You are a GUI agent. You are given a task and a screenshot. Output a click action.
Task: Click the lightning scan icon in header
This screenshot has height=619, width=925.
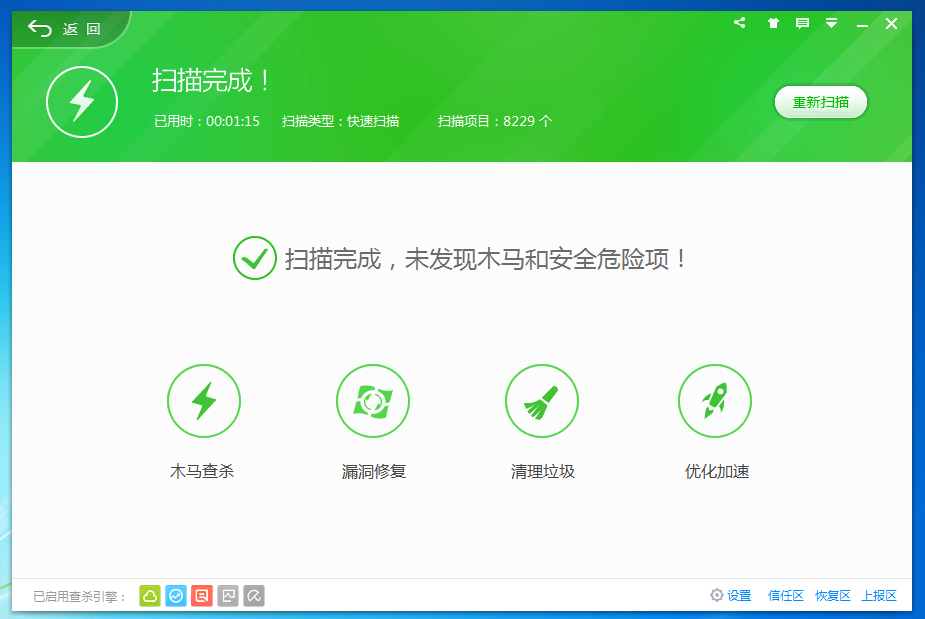tap(82, 101)
